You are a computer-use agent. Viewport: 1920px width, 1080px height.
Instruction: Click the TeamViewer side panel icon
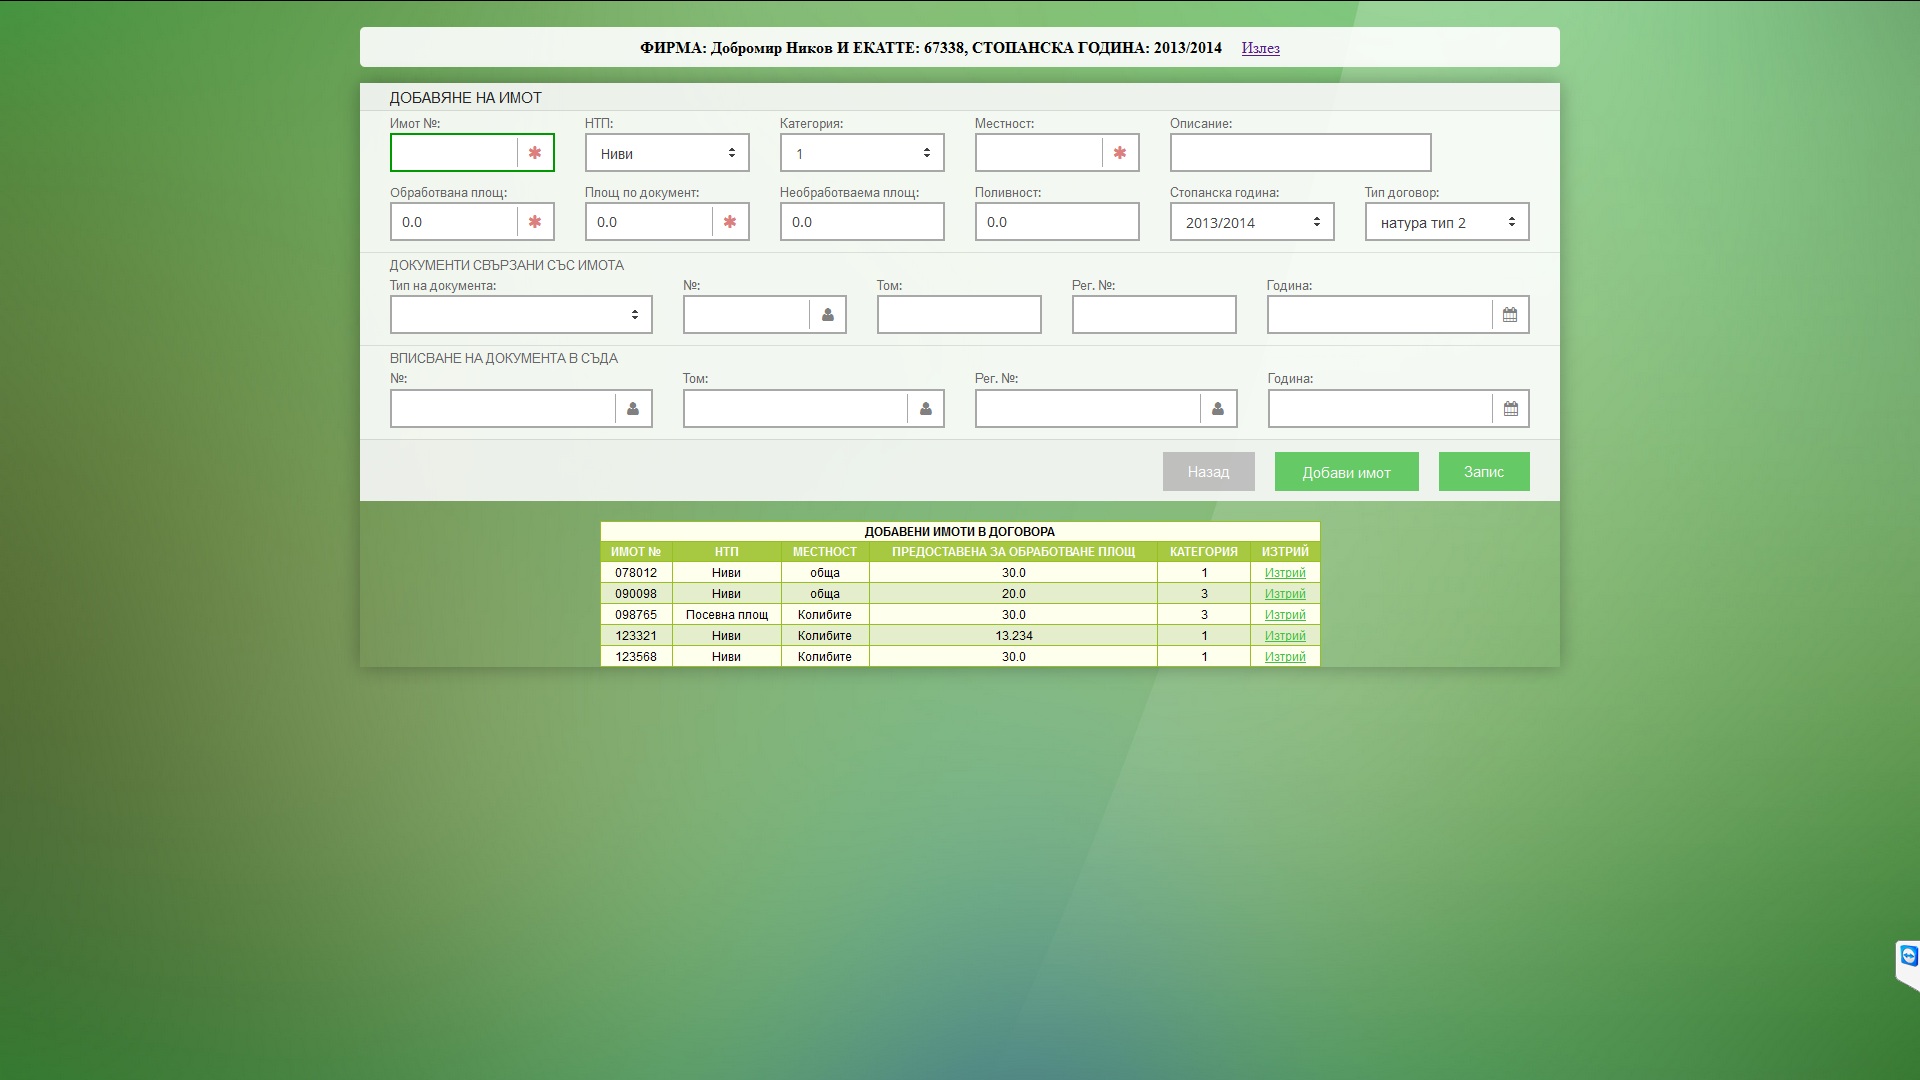[x=1908, y=956]
